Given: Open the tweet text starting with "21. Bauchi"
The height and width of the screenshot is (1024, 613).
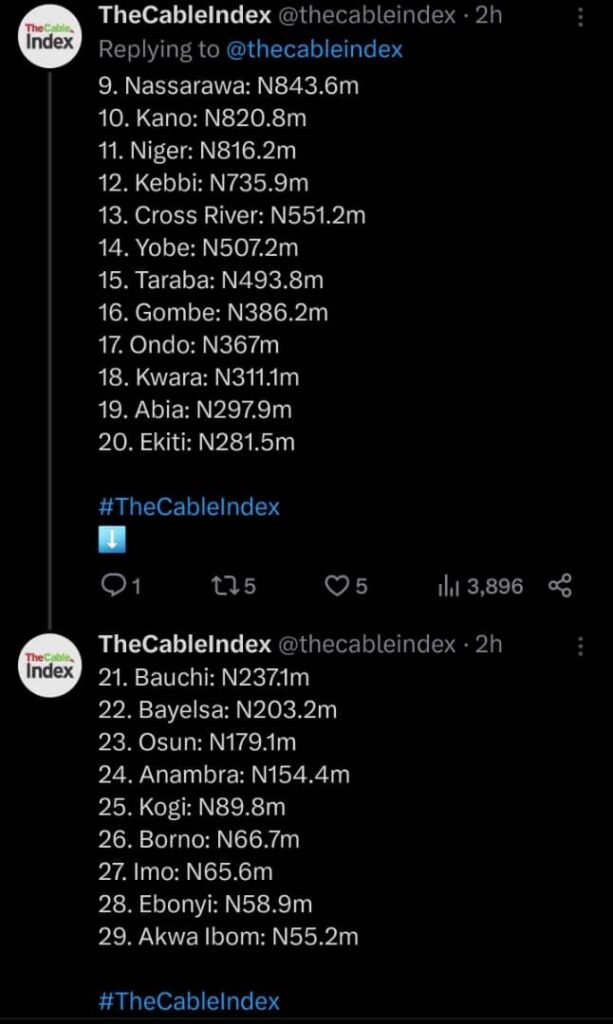Looking at the screenshot, I should 204,678.
